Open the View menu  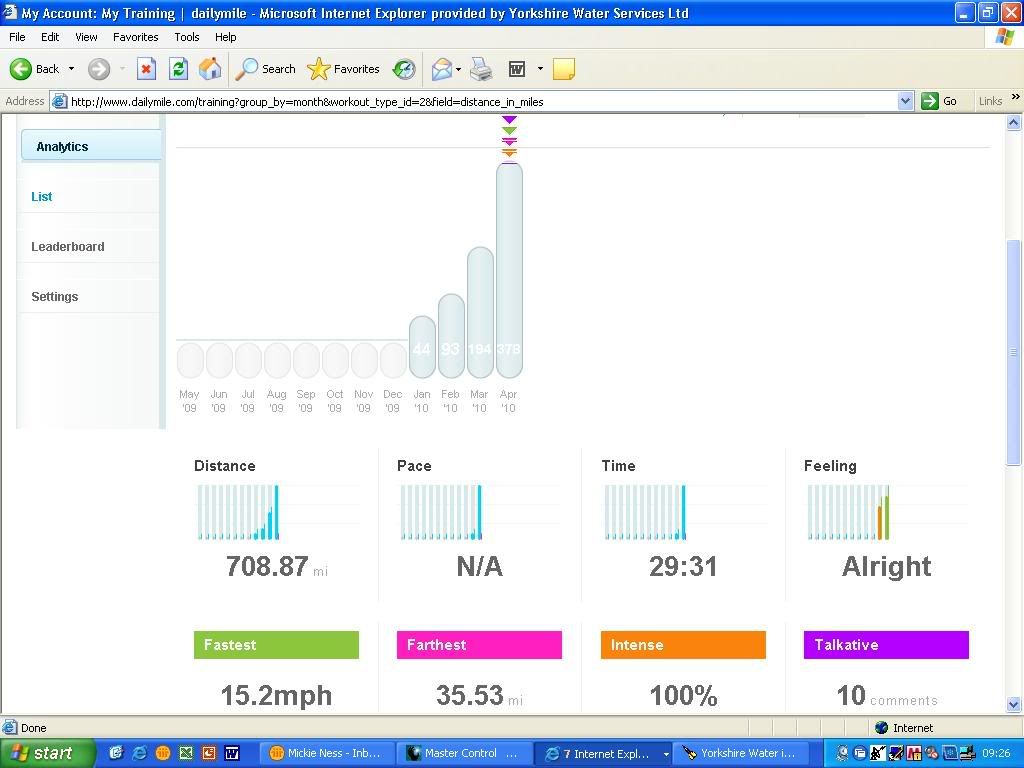pyautogui.click(x=86, y=37)
